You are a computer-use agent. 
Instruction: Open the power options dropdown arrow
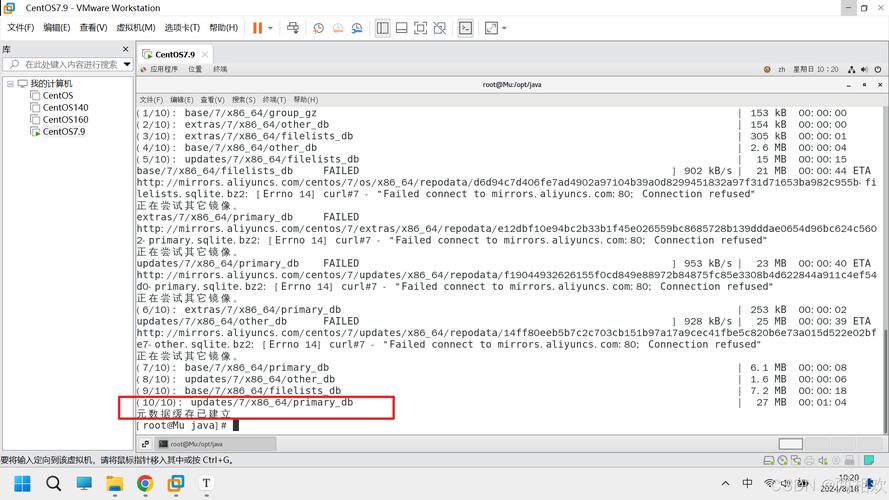point(270,28)
